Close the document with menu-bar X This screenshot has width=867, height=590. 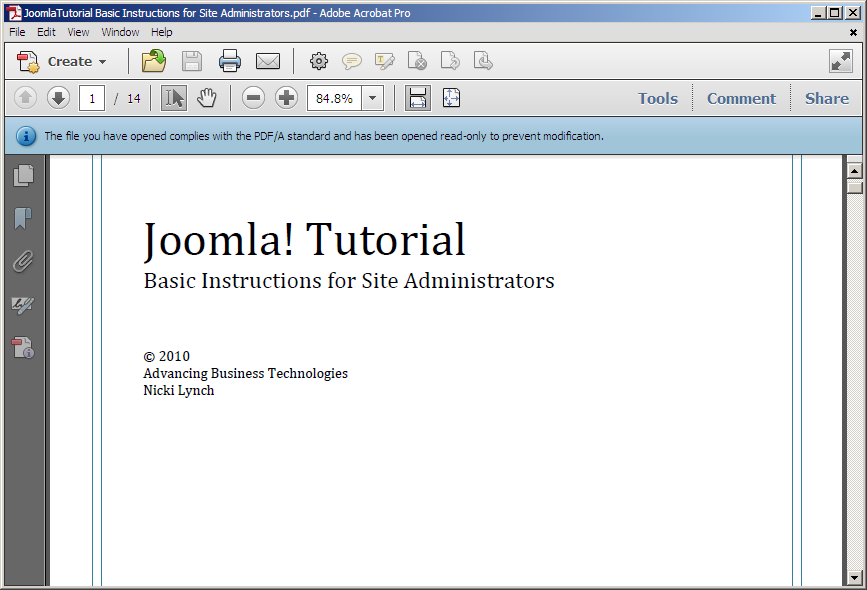[x=853, y=33]
